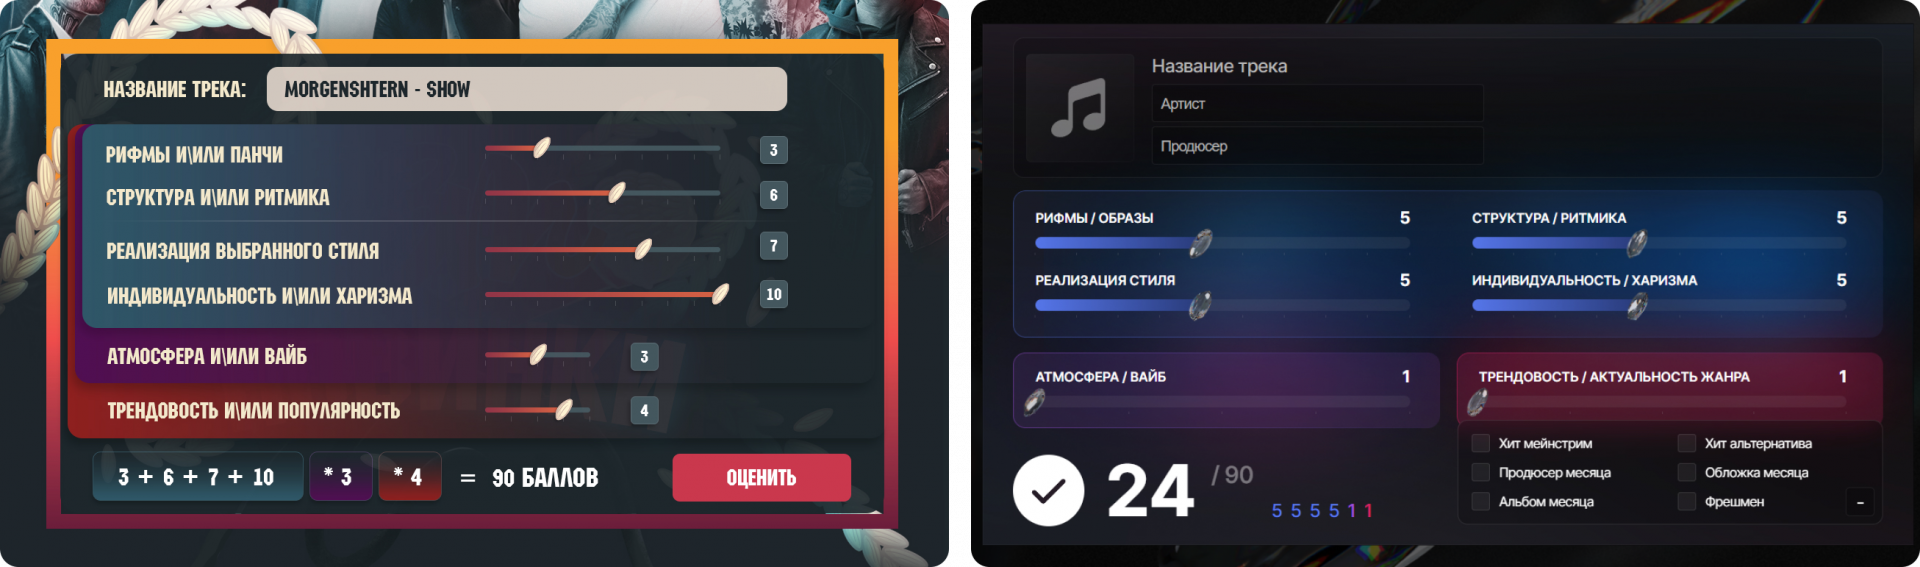Click the Индивидуальность / Харизма blue slider handle

1637,306
